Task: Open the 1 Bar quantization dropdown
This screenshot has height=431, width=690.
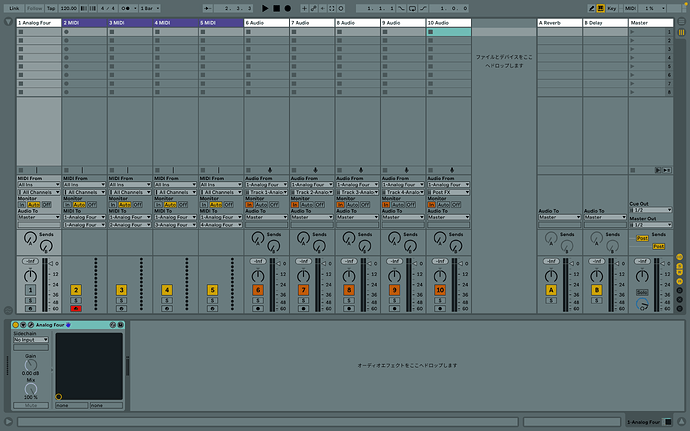Action: pos(148,7)
